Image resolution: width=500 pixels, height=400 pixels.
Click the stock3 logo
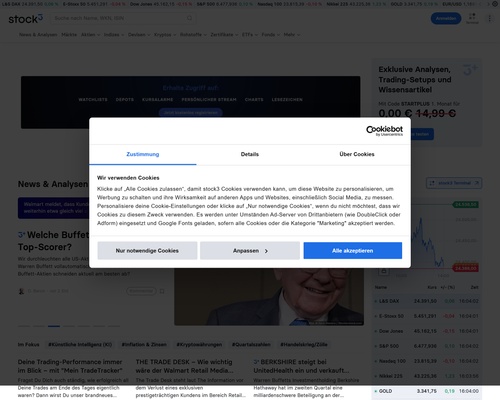click(26, 19)
